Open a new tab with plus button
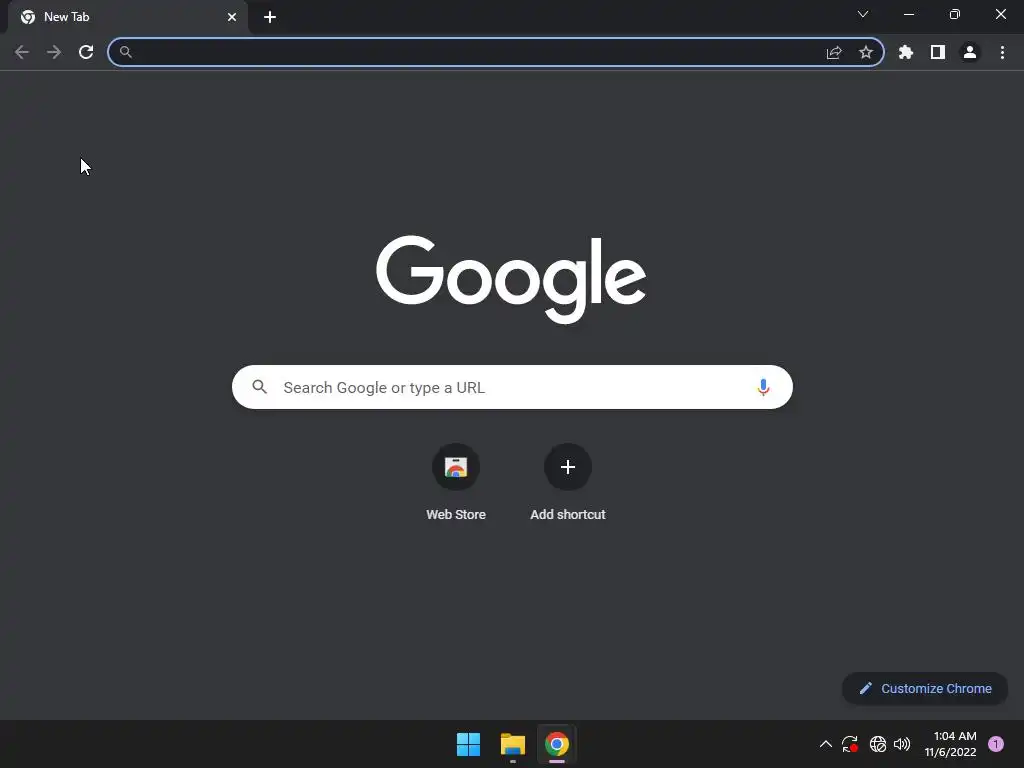 pos(270,17)
